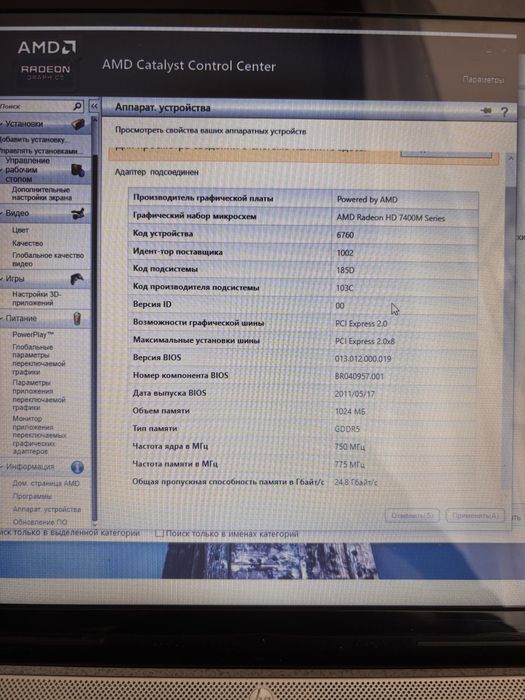This screenshot has height=700, width=525.
Task: Click the Игры gamepad icon
Action: click(x=77, y=279)
